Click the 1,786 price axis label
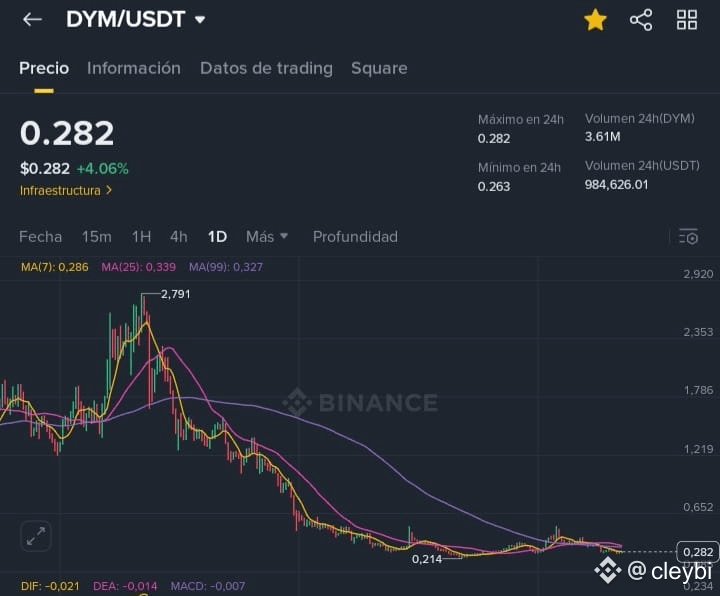The width and height of the screenshot is (720, 596). [698, 390]
